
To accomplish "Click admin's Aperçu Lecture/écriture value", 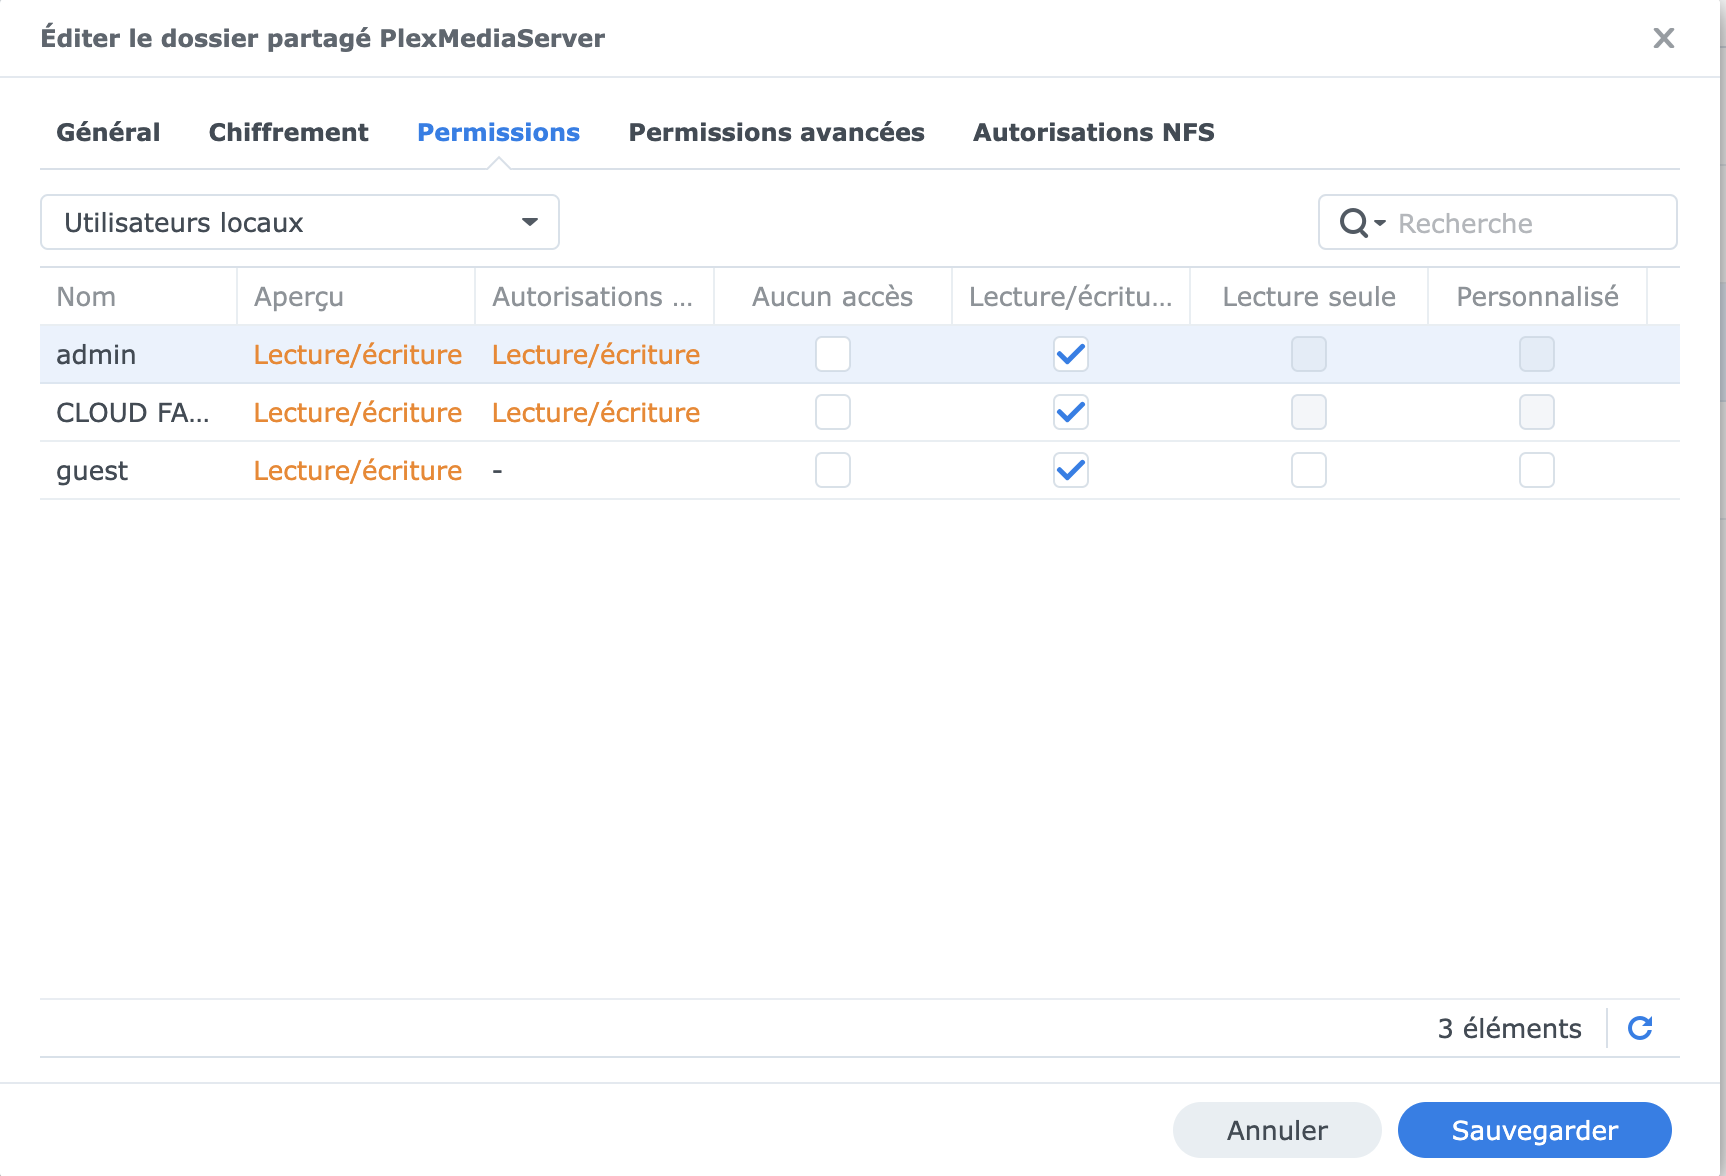I will [358, 354].
